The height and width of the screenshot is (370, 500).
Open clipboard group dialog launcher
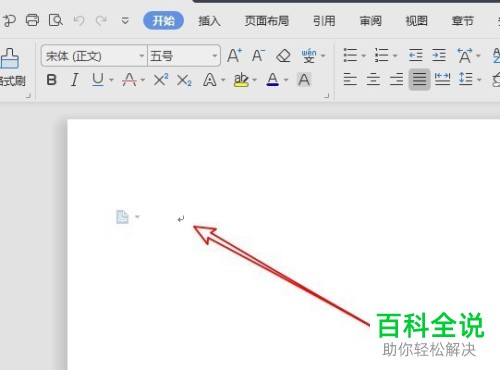[x=28, y=96]
